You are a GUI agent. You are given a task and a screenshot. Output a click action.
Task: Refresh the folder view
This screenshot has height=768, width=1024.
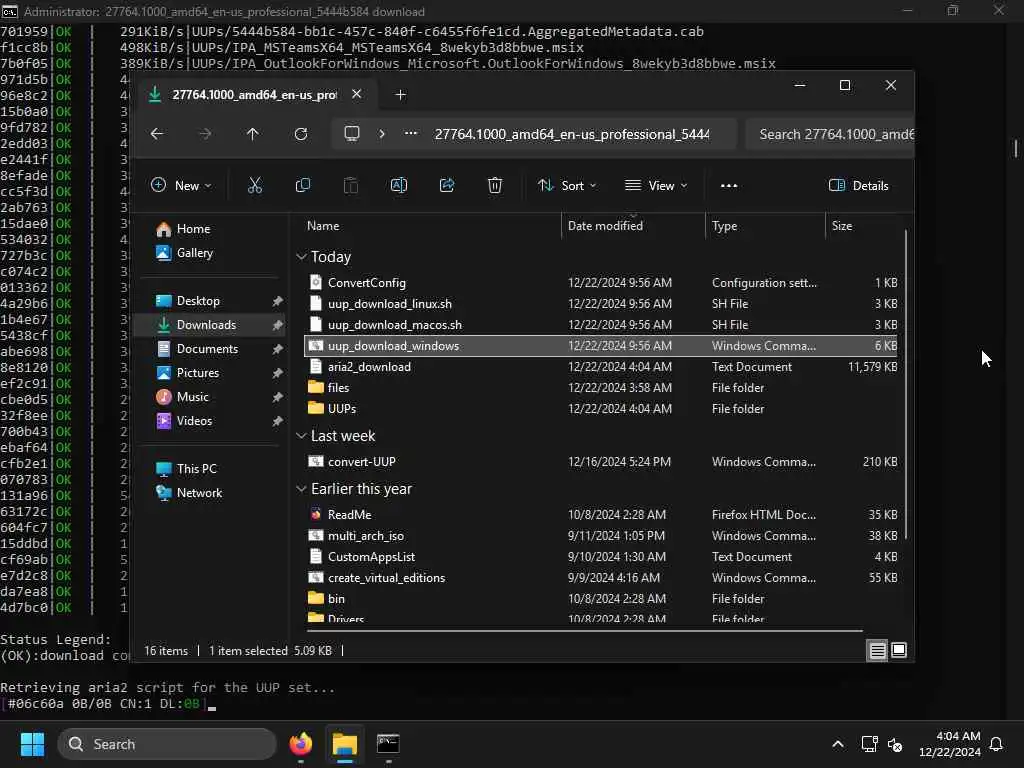(301, 134)
